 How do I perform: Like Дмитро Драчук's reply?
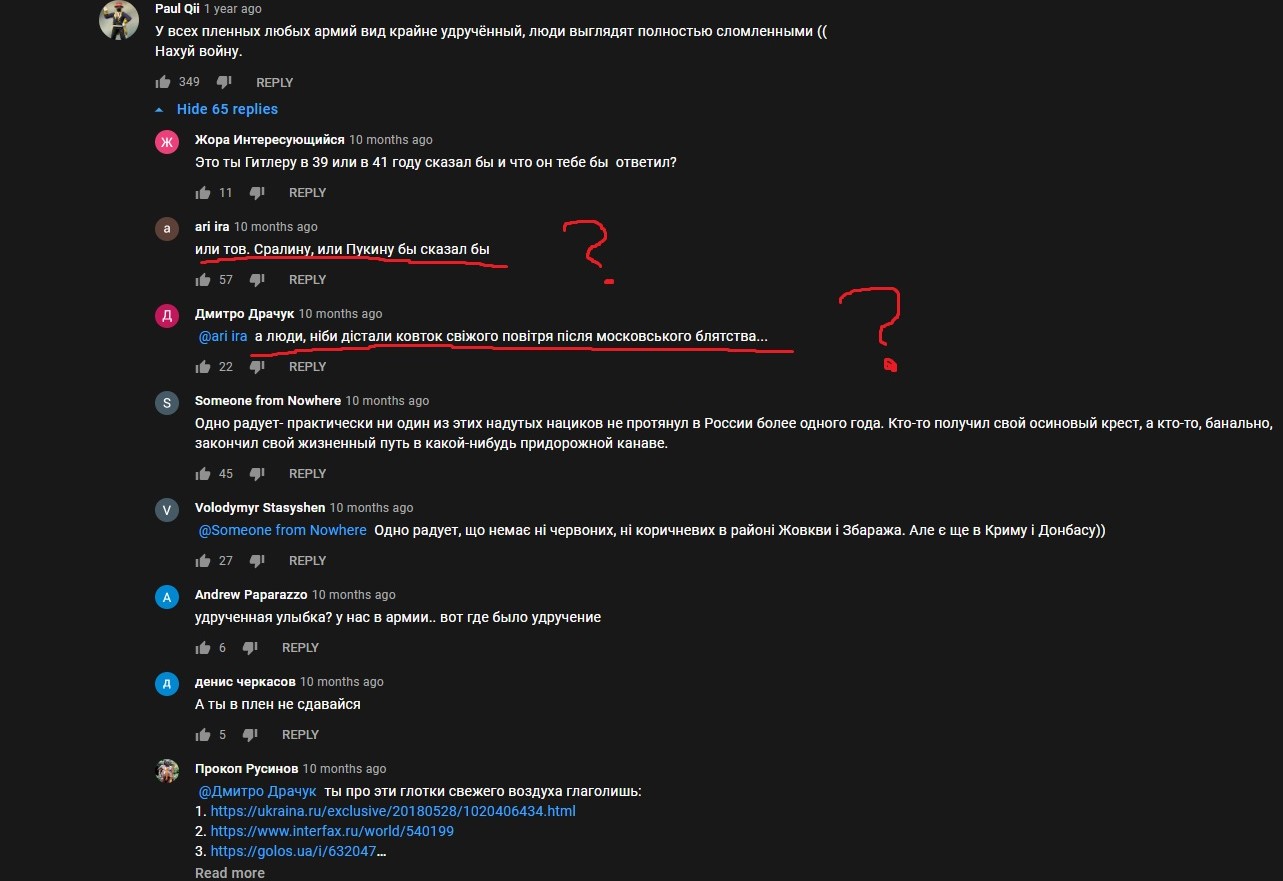(x=203, y=366)
